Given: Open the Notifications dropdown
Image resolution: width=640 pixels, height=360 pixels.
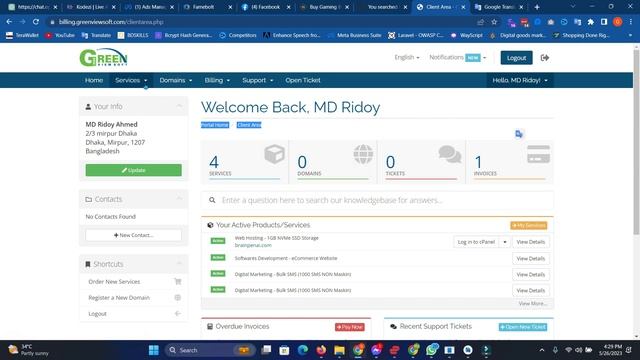Looking at the screenshot, I should pyautogui.click(x=458, y=57).
